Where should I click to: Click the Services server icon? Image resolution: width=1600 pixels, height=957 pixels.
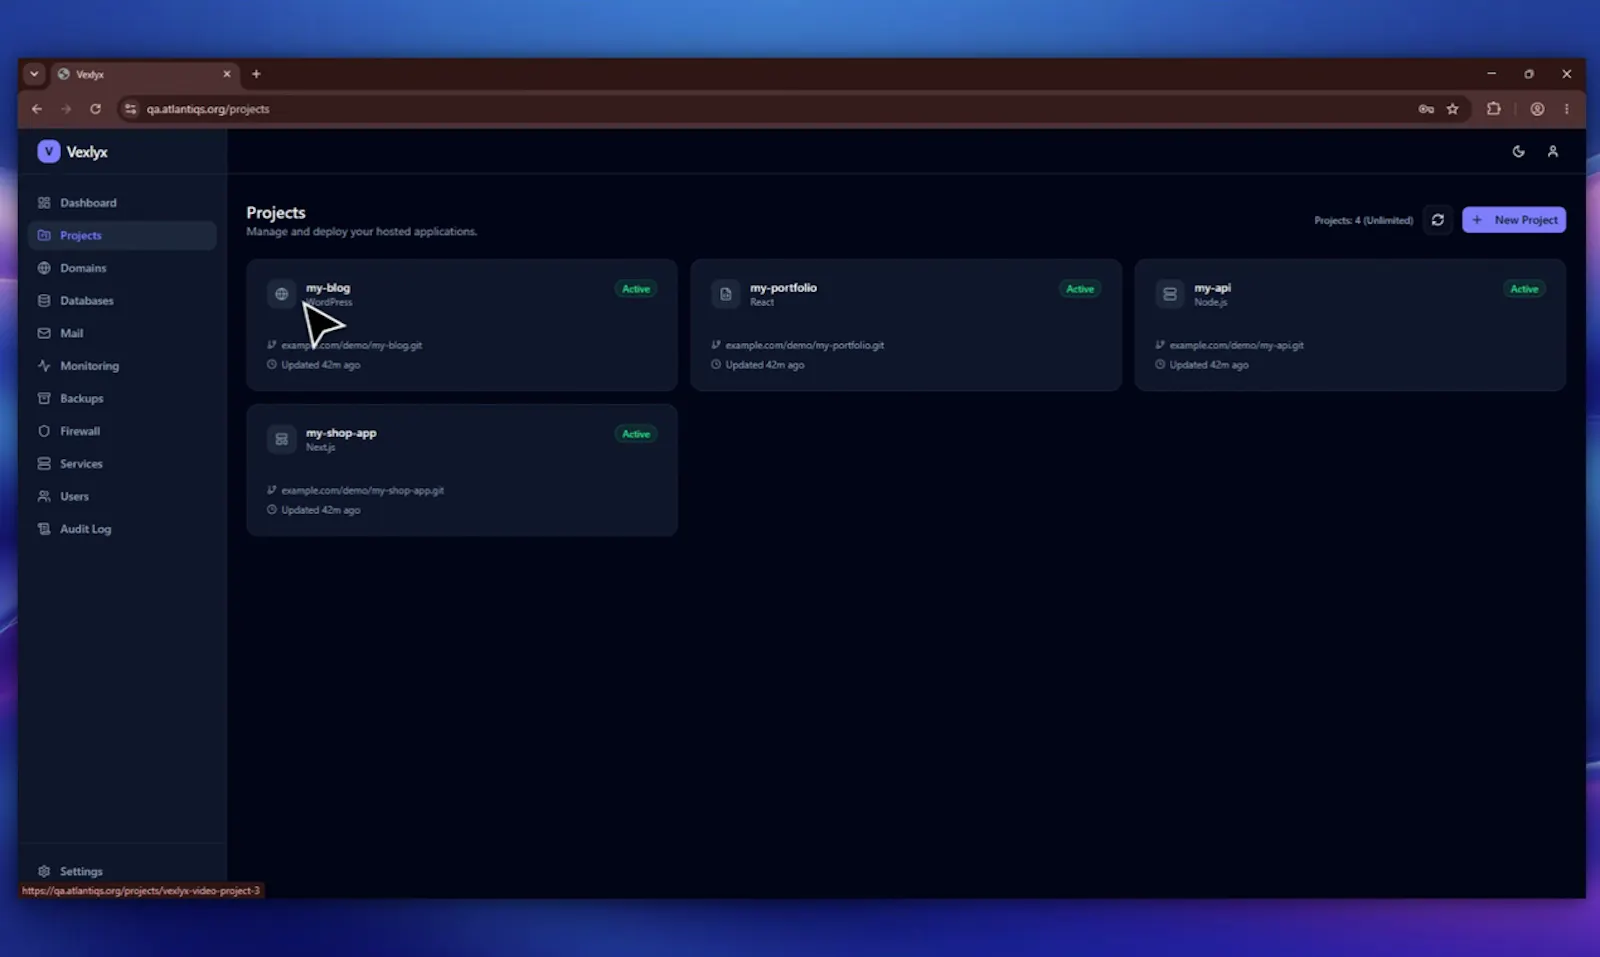[44, 464]
